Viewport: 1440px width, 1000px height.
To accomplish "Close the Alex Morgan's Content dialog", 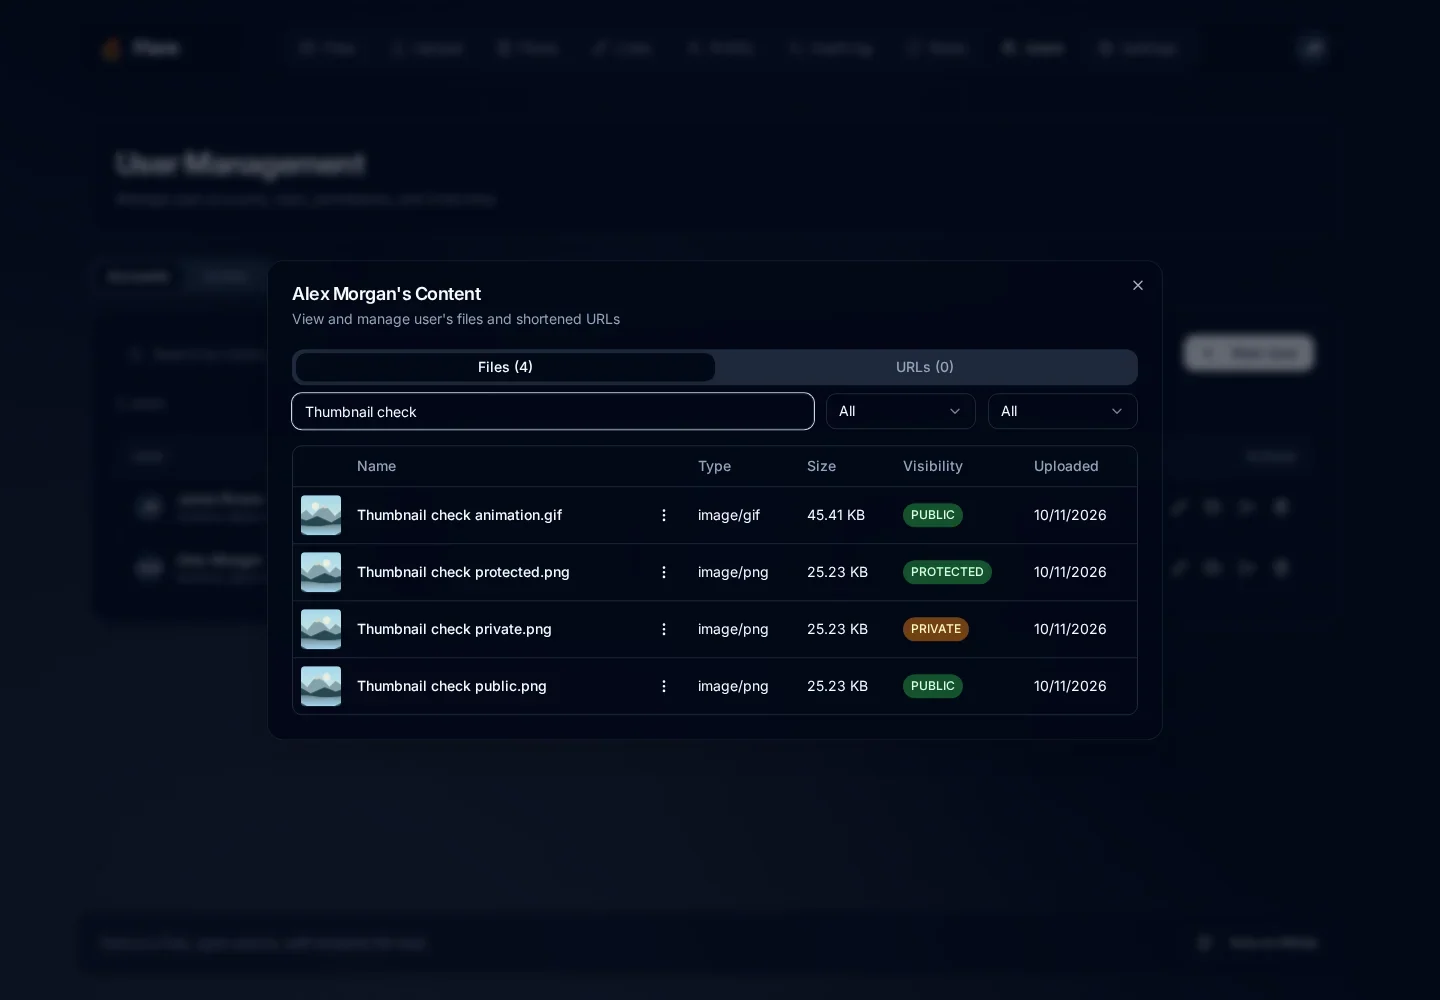I will tap(1138, 285).
